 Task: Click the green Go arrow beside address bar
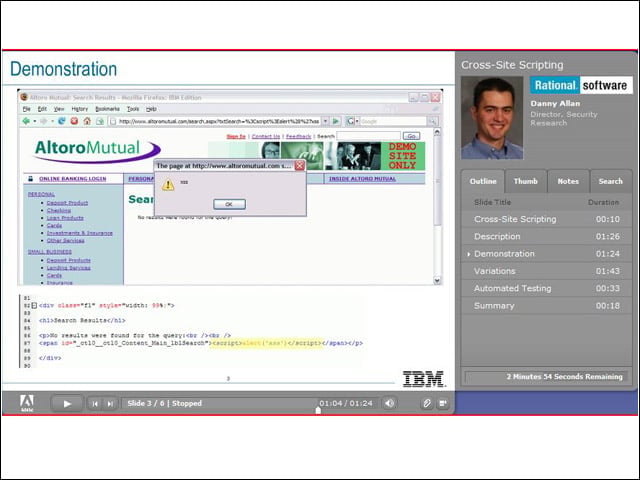(336, 121)
